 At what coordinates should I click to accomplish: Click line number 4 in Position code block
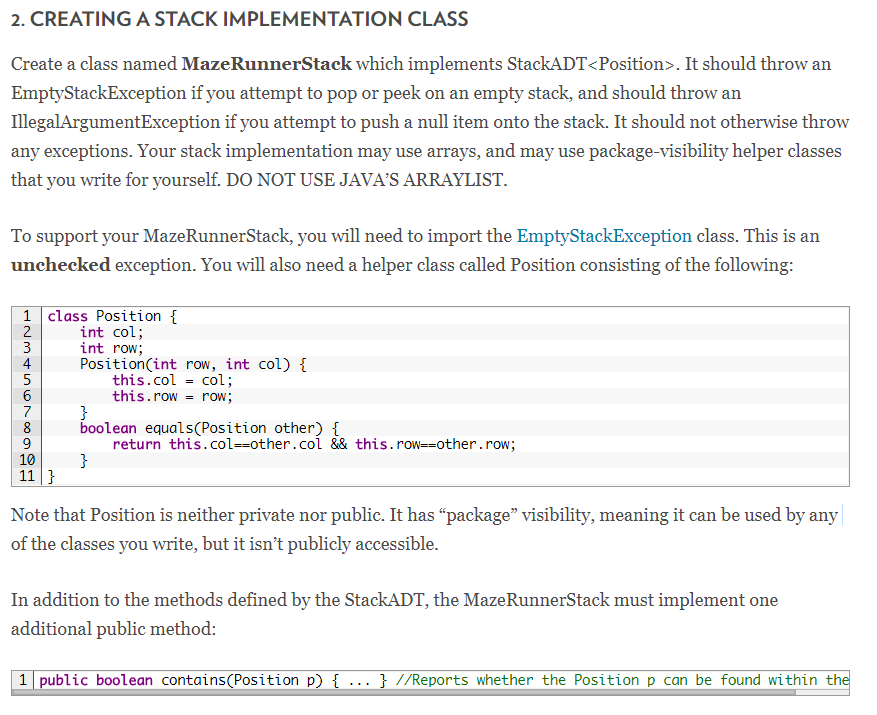tap(28, 364)
